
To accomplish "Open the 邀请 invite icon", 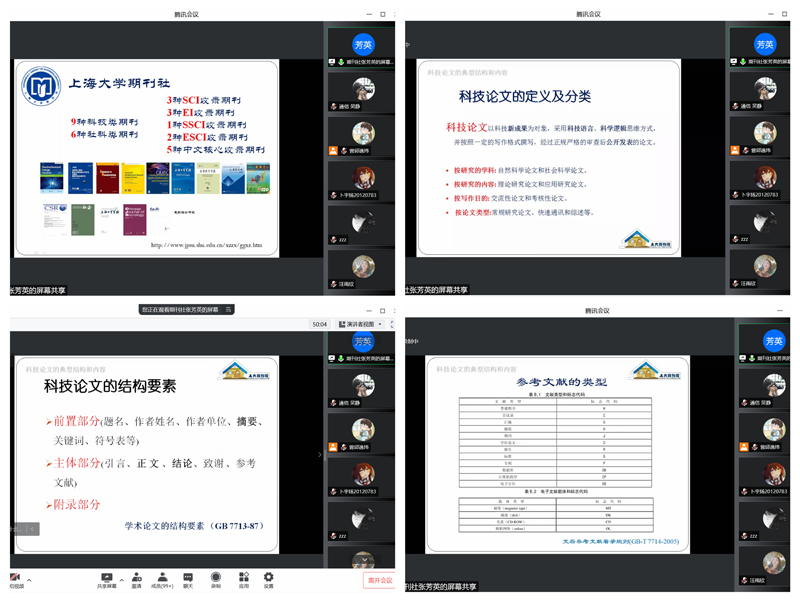I will [x=136, y=577].
